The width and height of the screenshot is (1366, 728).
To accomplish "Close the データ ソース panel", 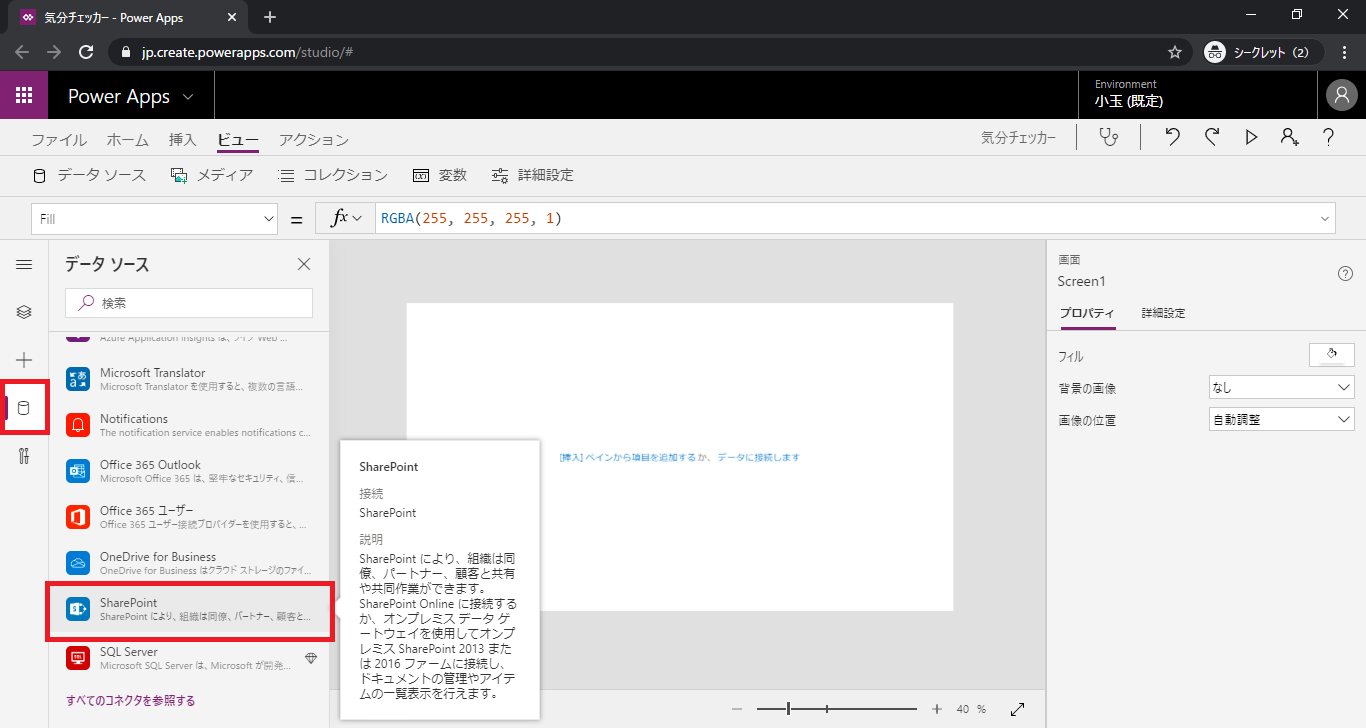I will 304,264.
